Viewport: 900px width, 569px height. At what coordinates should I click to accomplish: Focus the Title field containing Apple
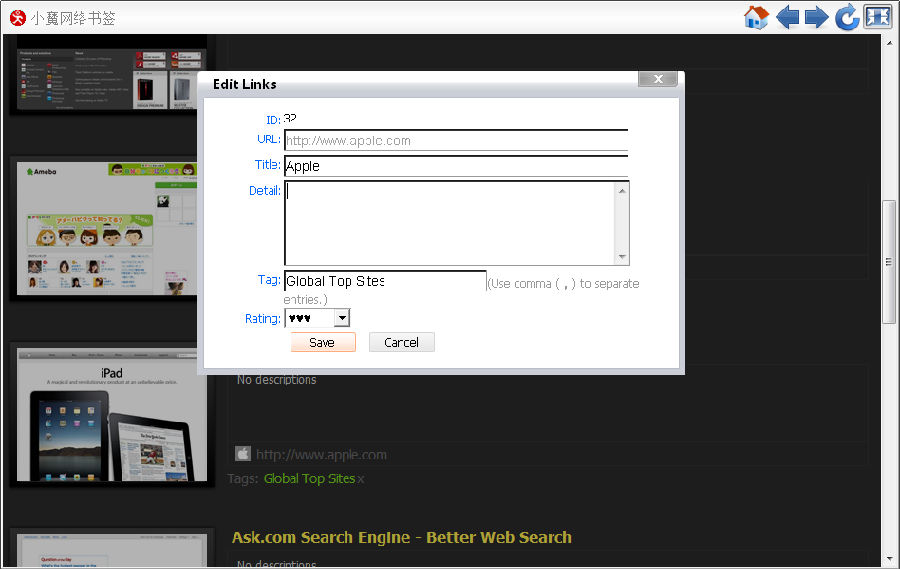tap(455, 166)
